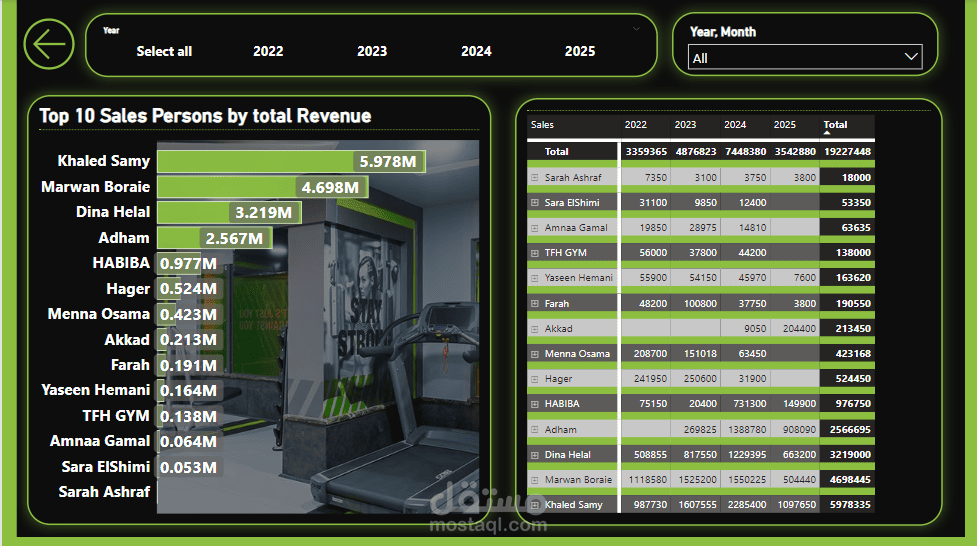
Task: Click the Khaled Samy revenue bar
Action: pyautogui.click(x=291, y=161)
